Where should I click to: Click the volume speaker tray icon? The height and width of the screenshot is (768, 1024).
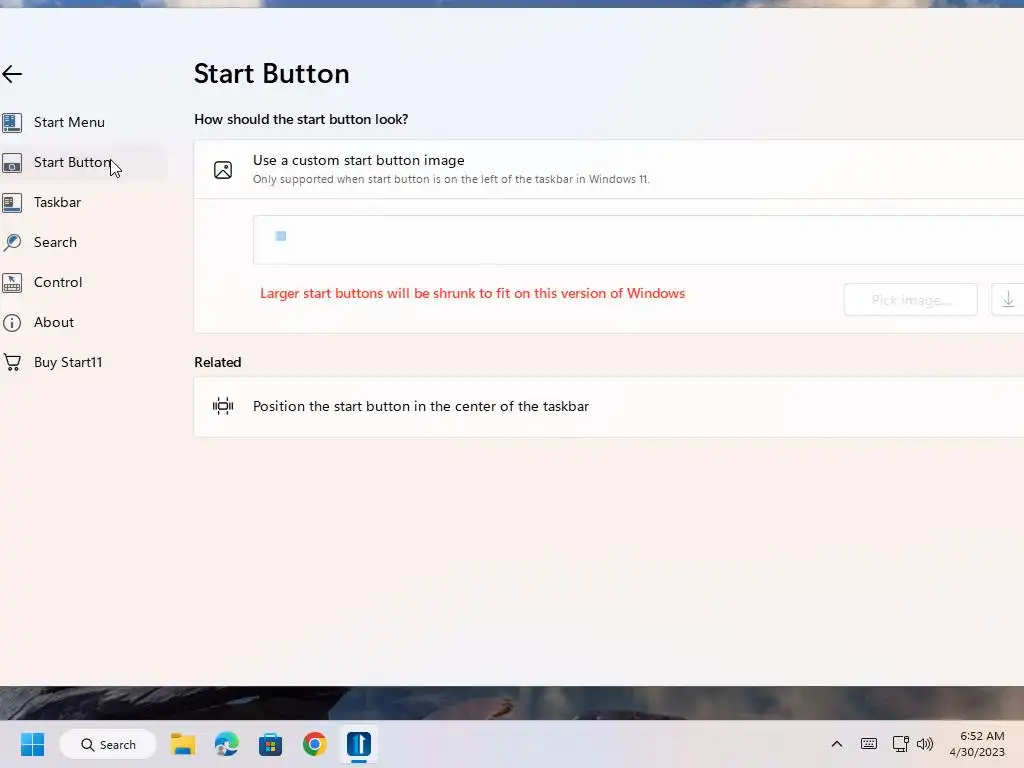coord(925,744)
